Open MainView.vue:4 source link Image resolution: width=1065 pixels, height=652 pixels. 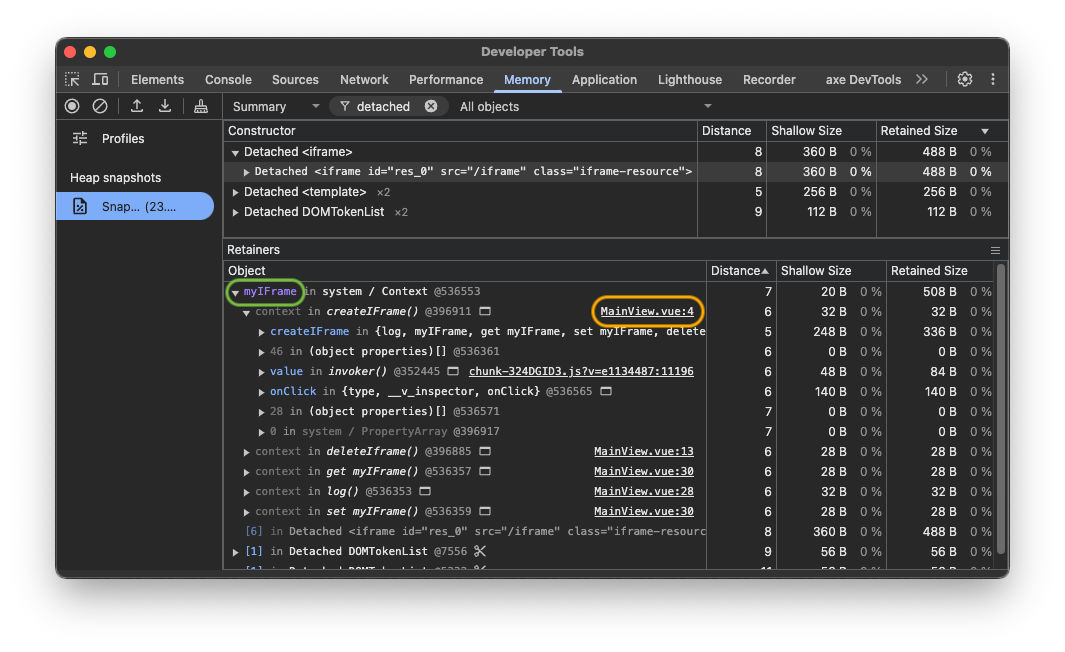[x=647, y=311]
